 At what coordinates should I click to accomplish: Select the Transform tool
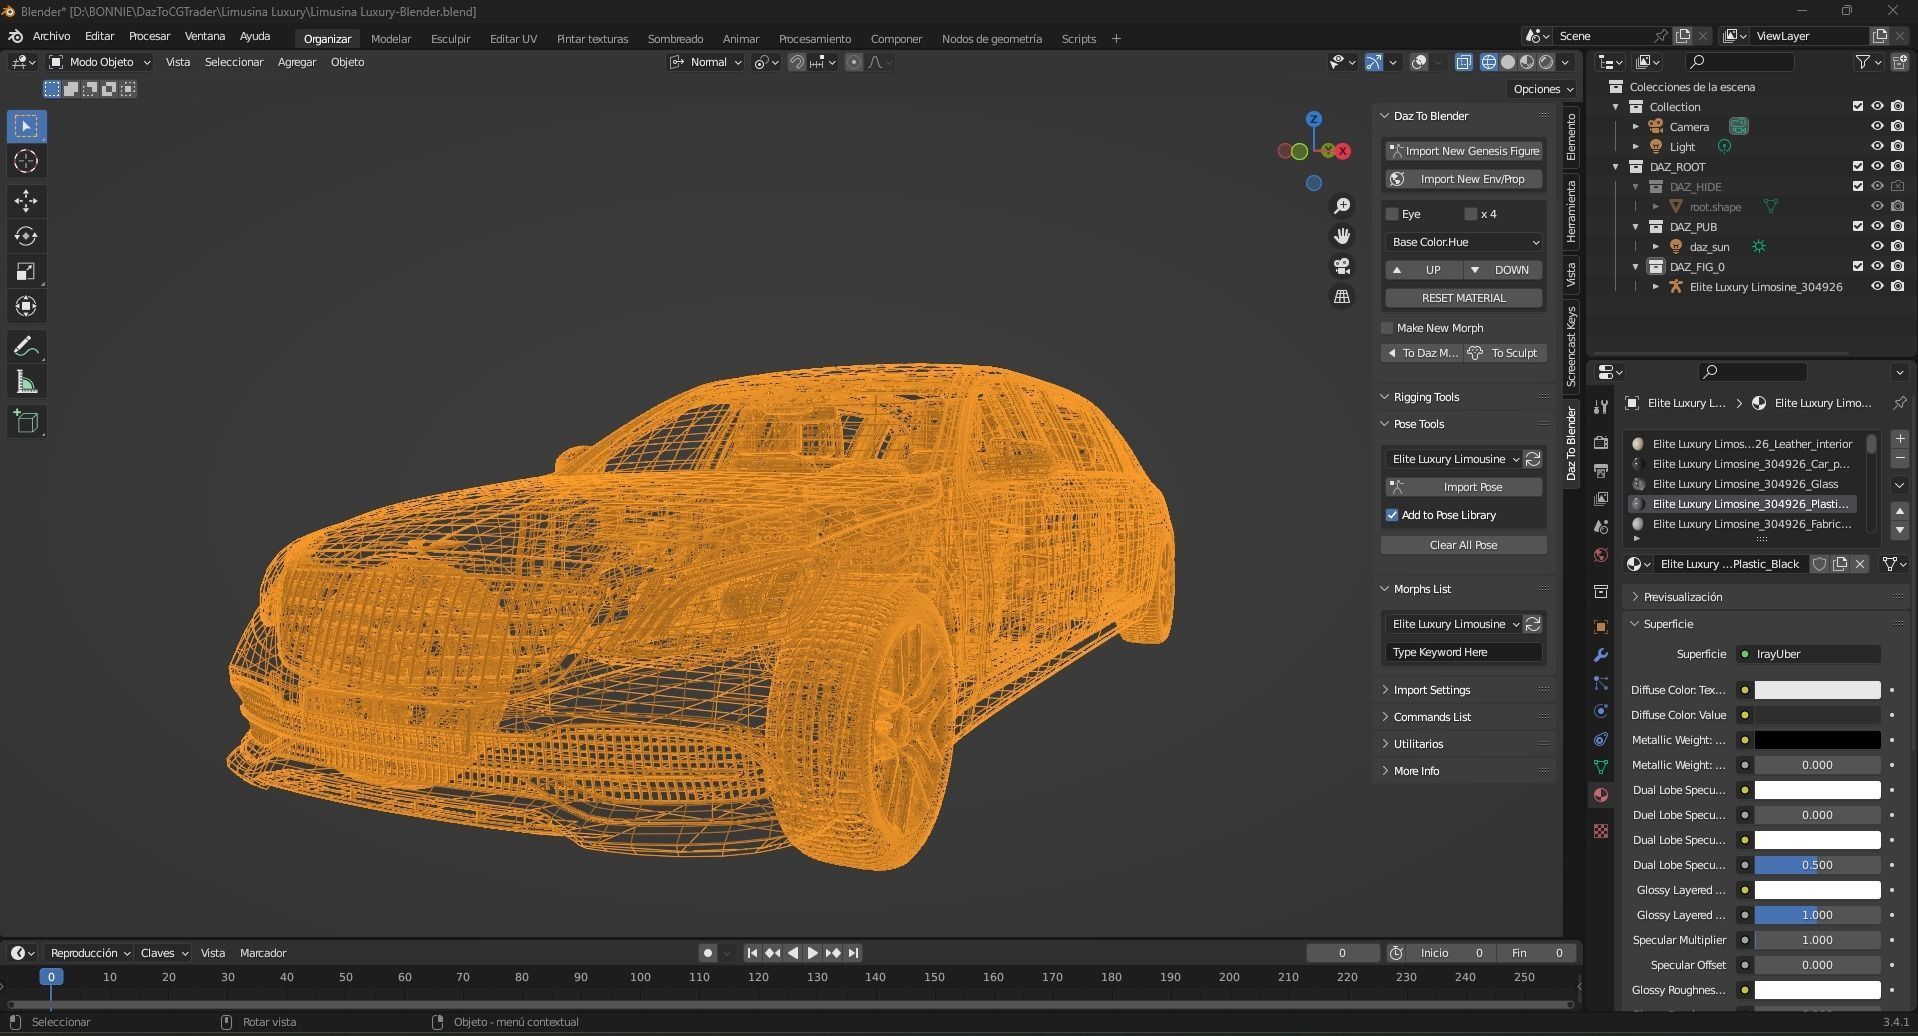(x=26, y=306)
